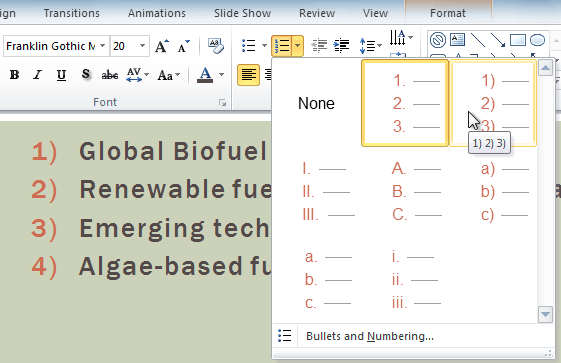Select the 1) 2) 3) numbering style
The height and width of the screenshot is (363, 561).
493,103
